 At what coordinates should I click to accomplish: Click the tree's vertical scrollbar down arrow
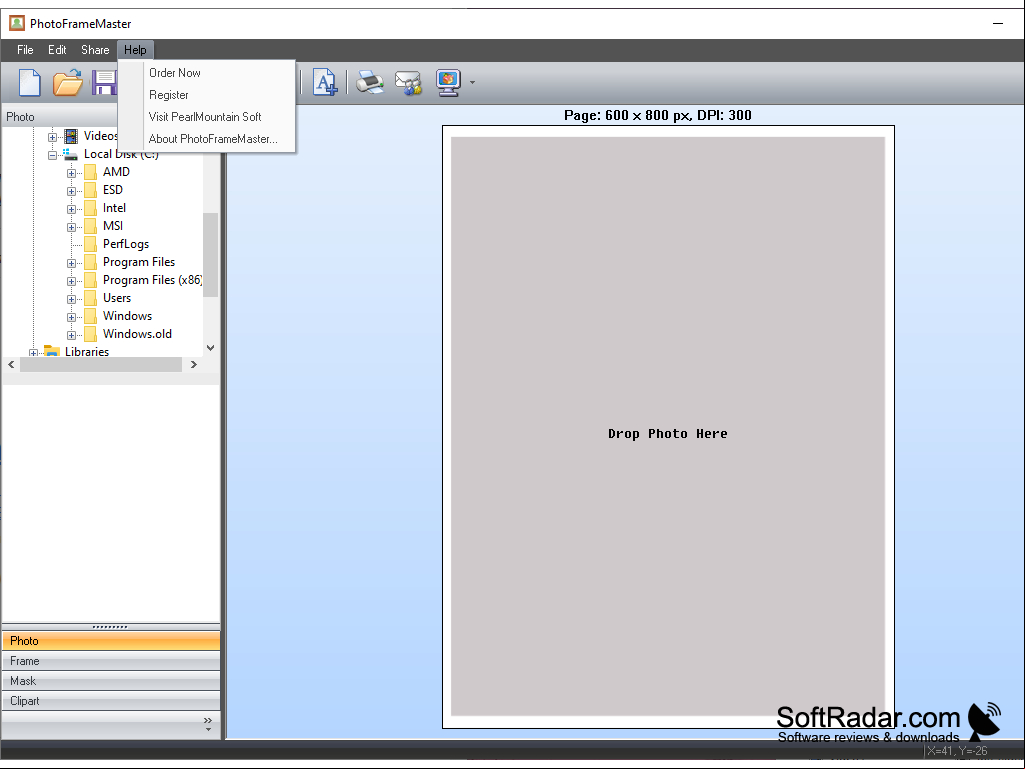pyautogui.click(x=210, y=348)
